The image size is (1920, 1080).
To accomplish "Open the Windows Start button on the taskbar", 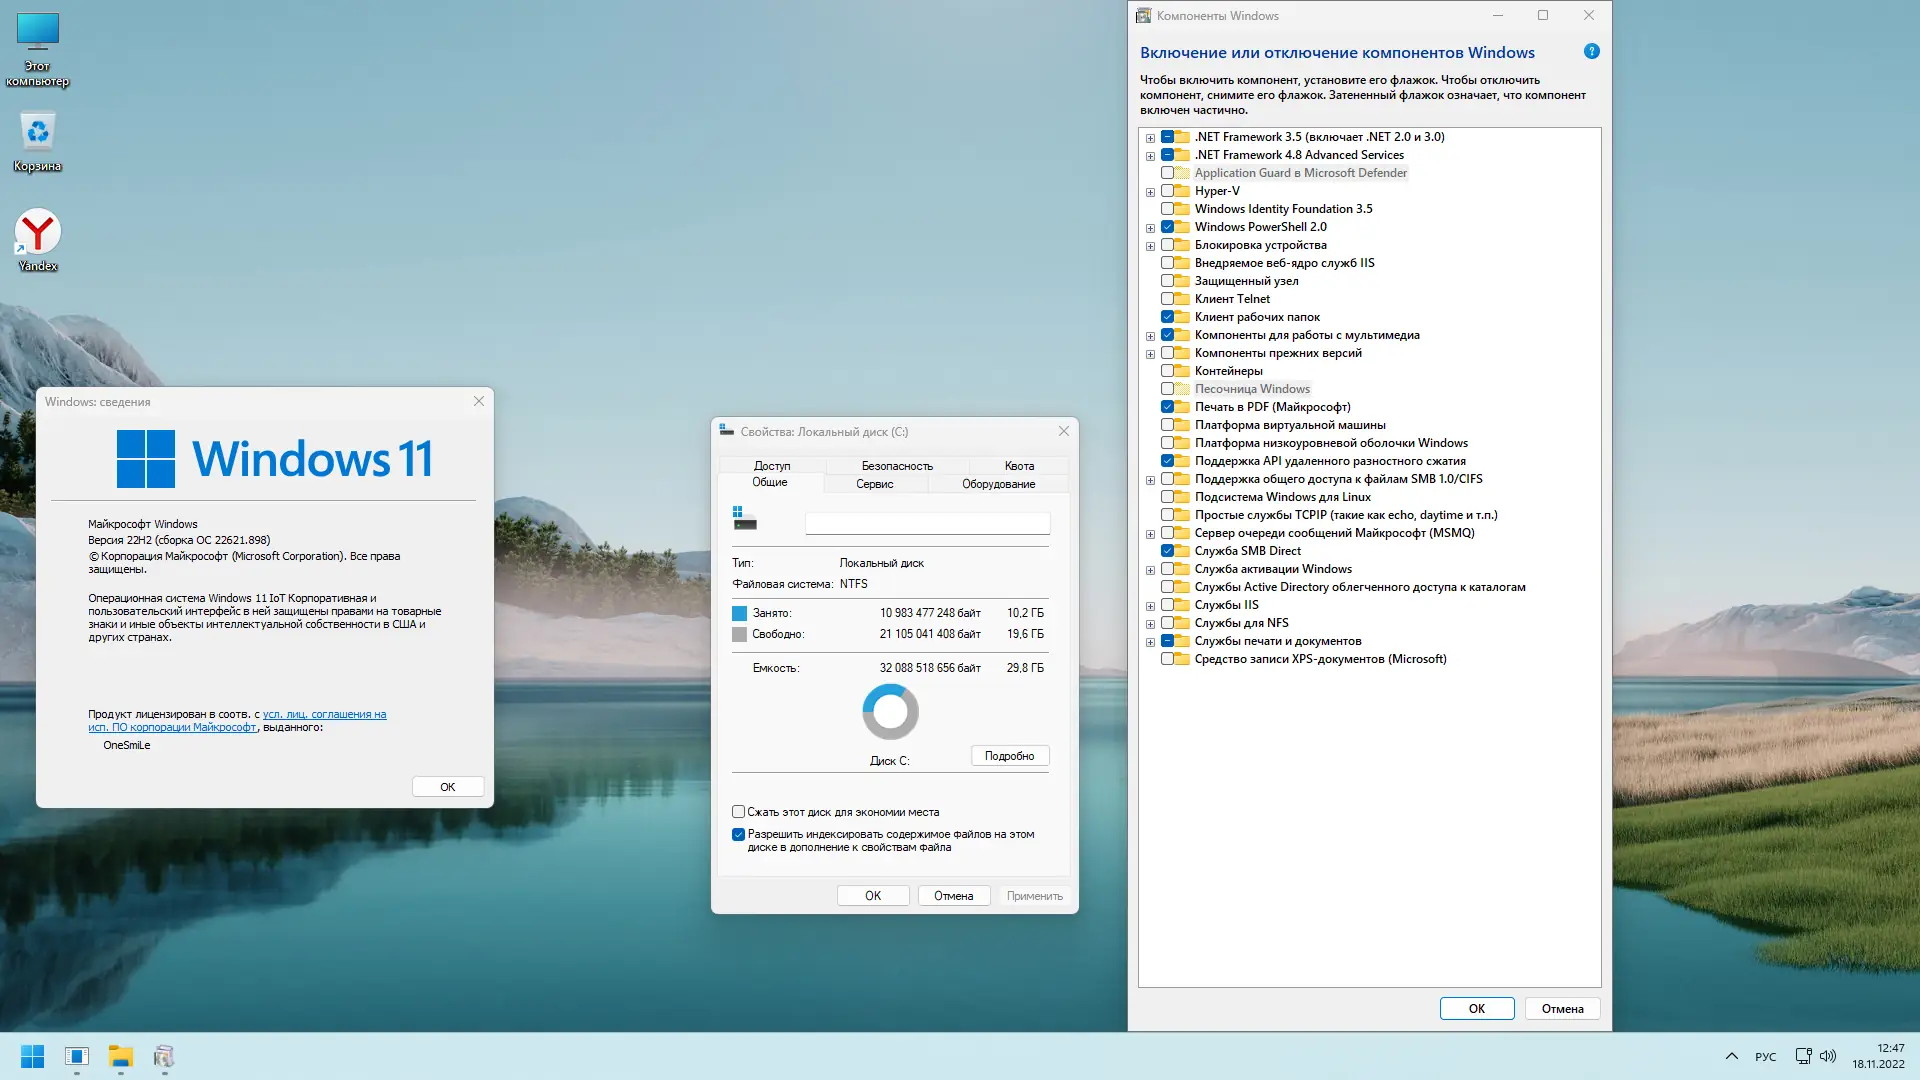I will pos(32,1056).
